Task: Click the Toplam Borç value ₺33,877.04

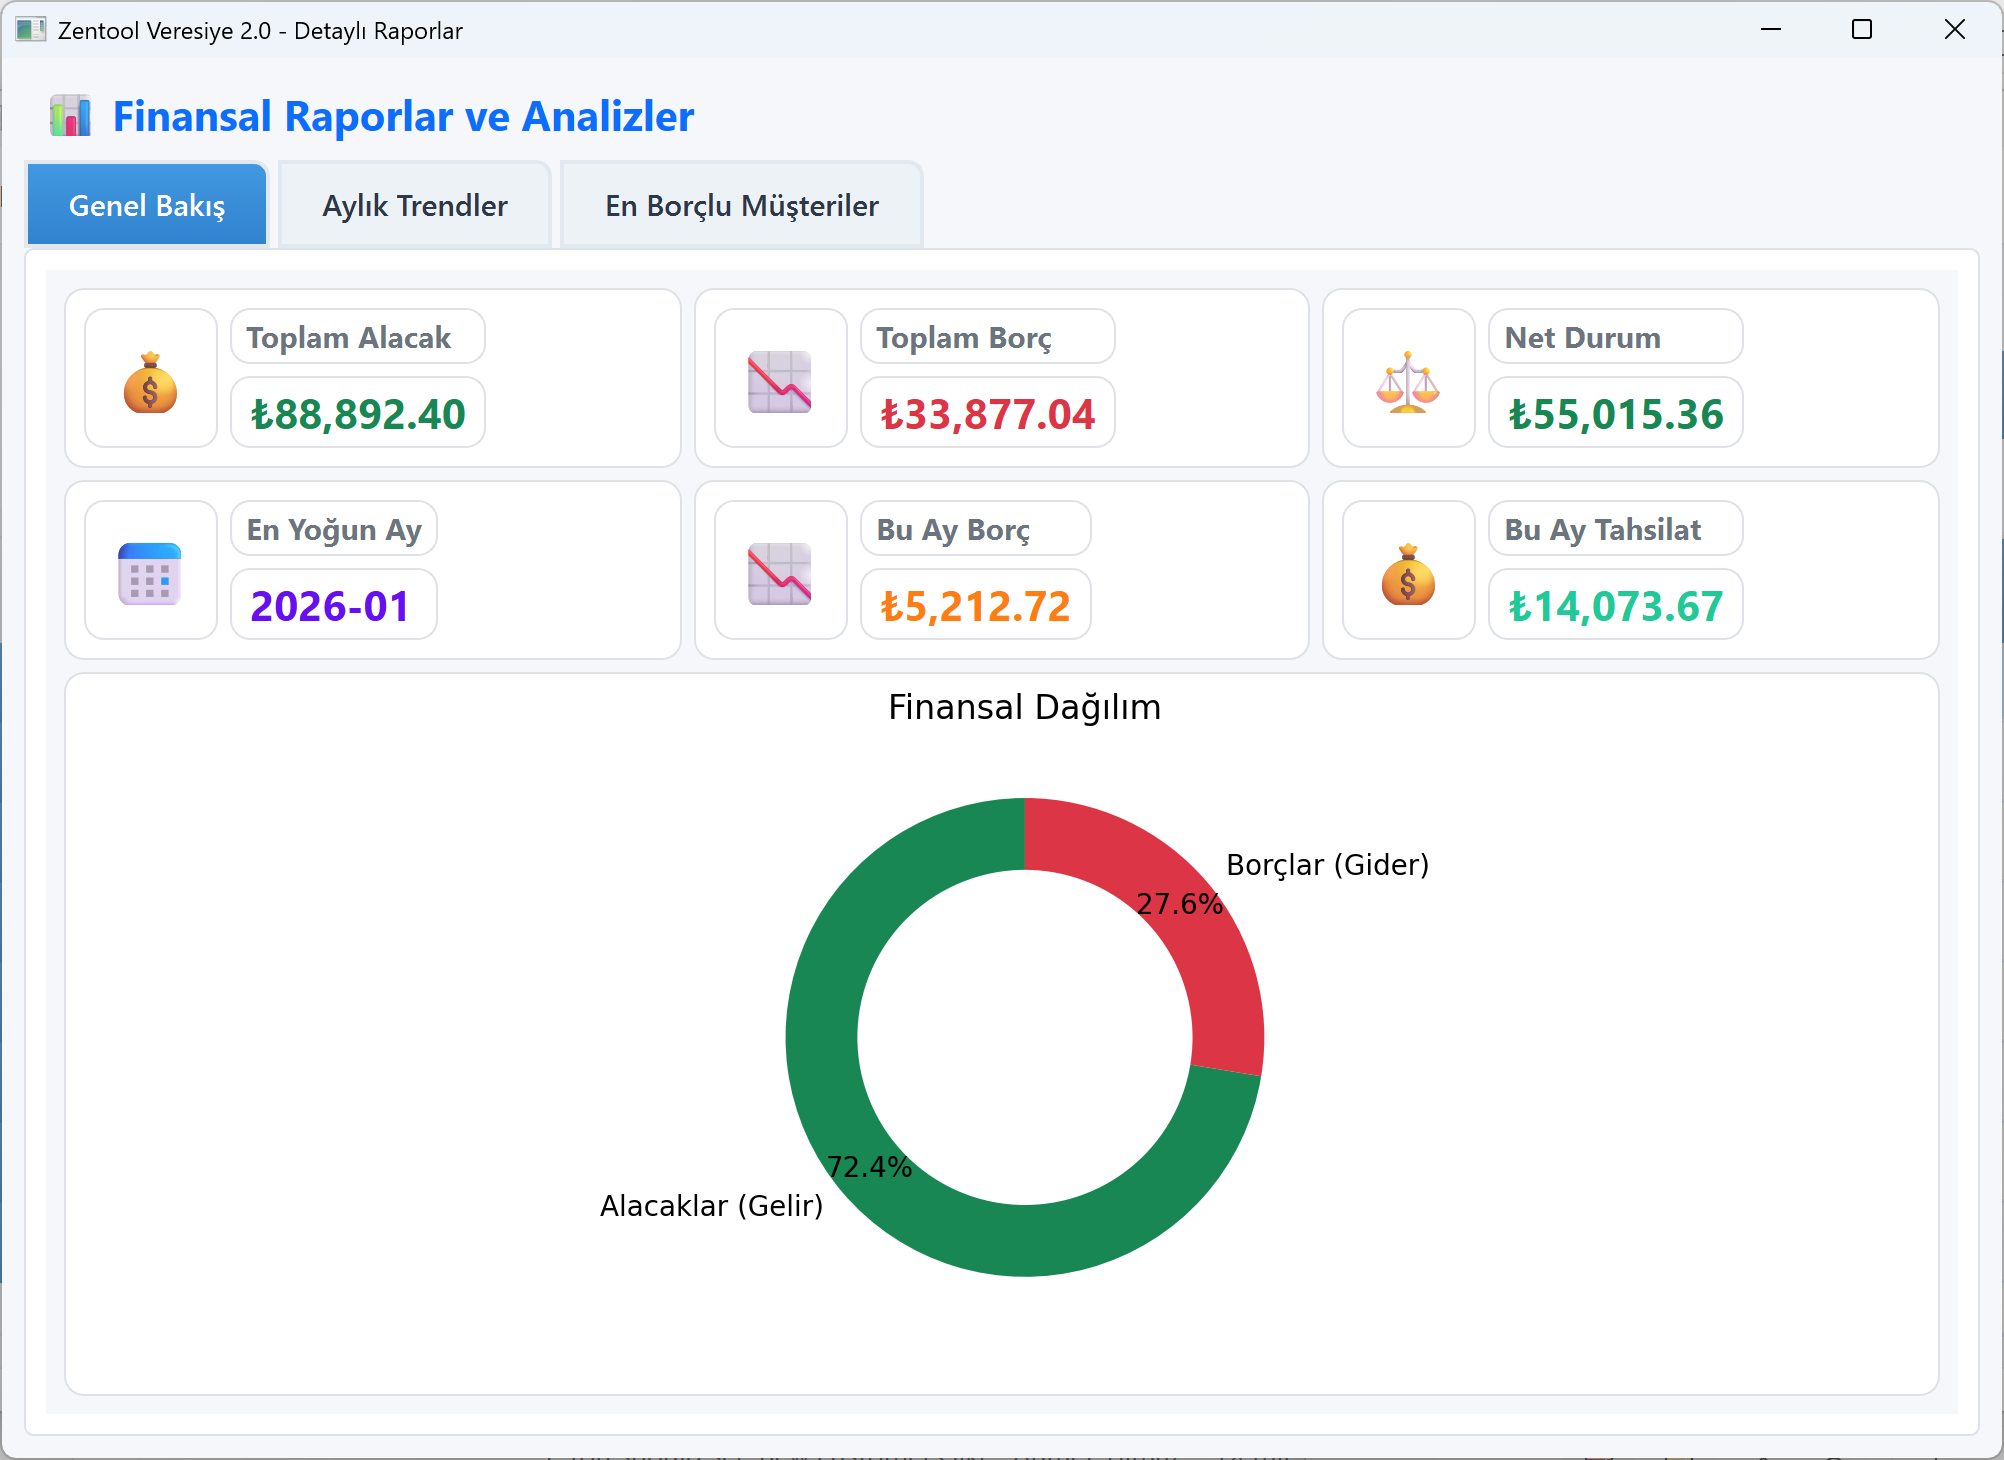Action: (987, 414)
